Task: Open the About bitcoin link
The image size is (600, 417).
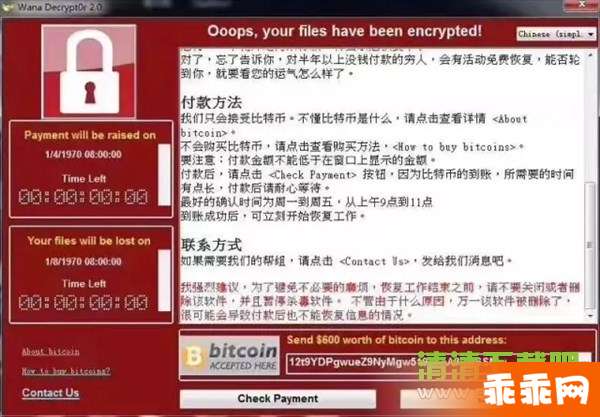Action: tap(51, 351)
